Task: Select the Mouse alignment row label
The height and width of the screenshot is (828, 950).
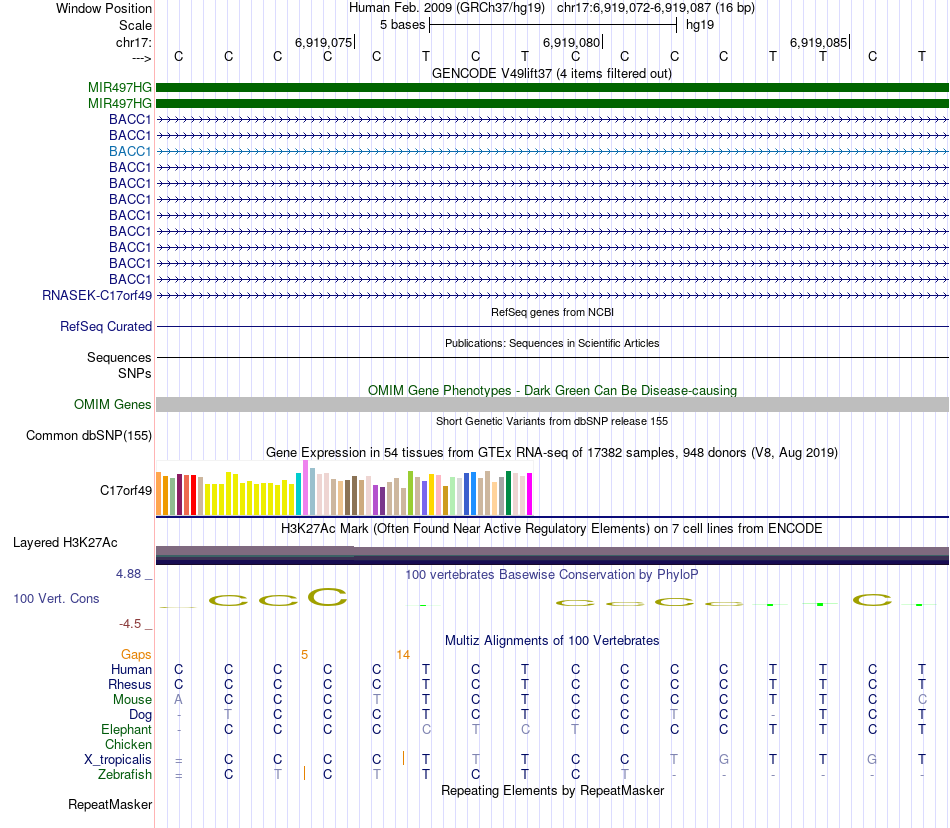Action: tap(132, 700)
